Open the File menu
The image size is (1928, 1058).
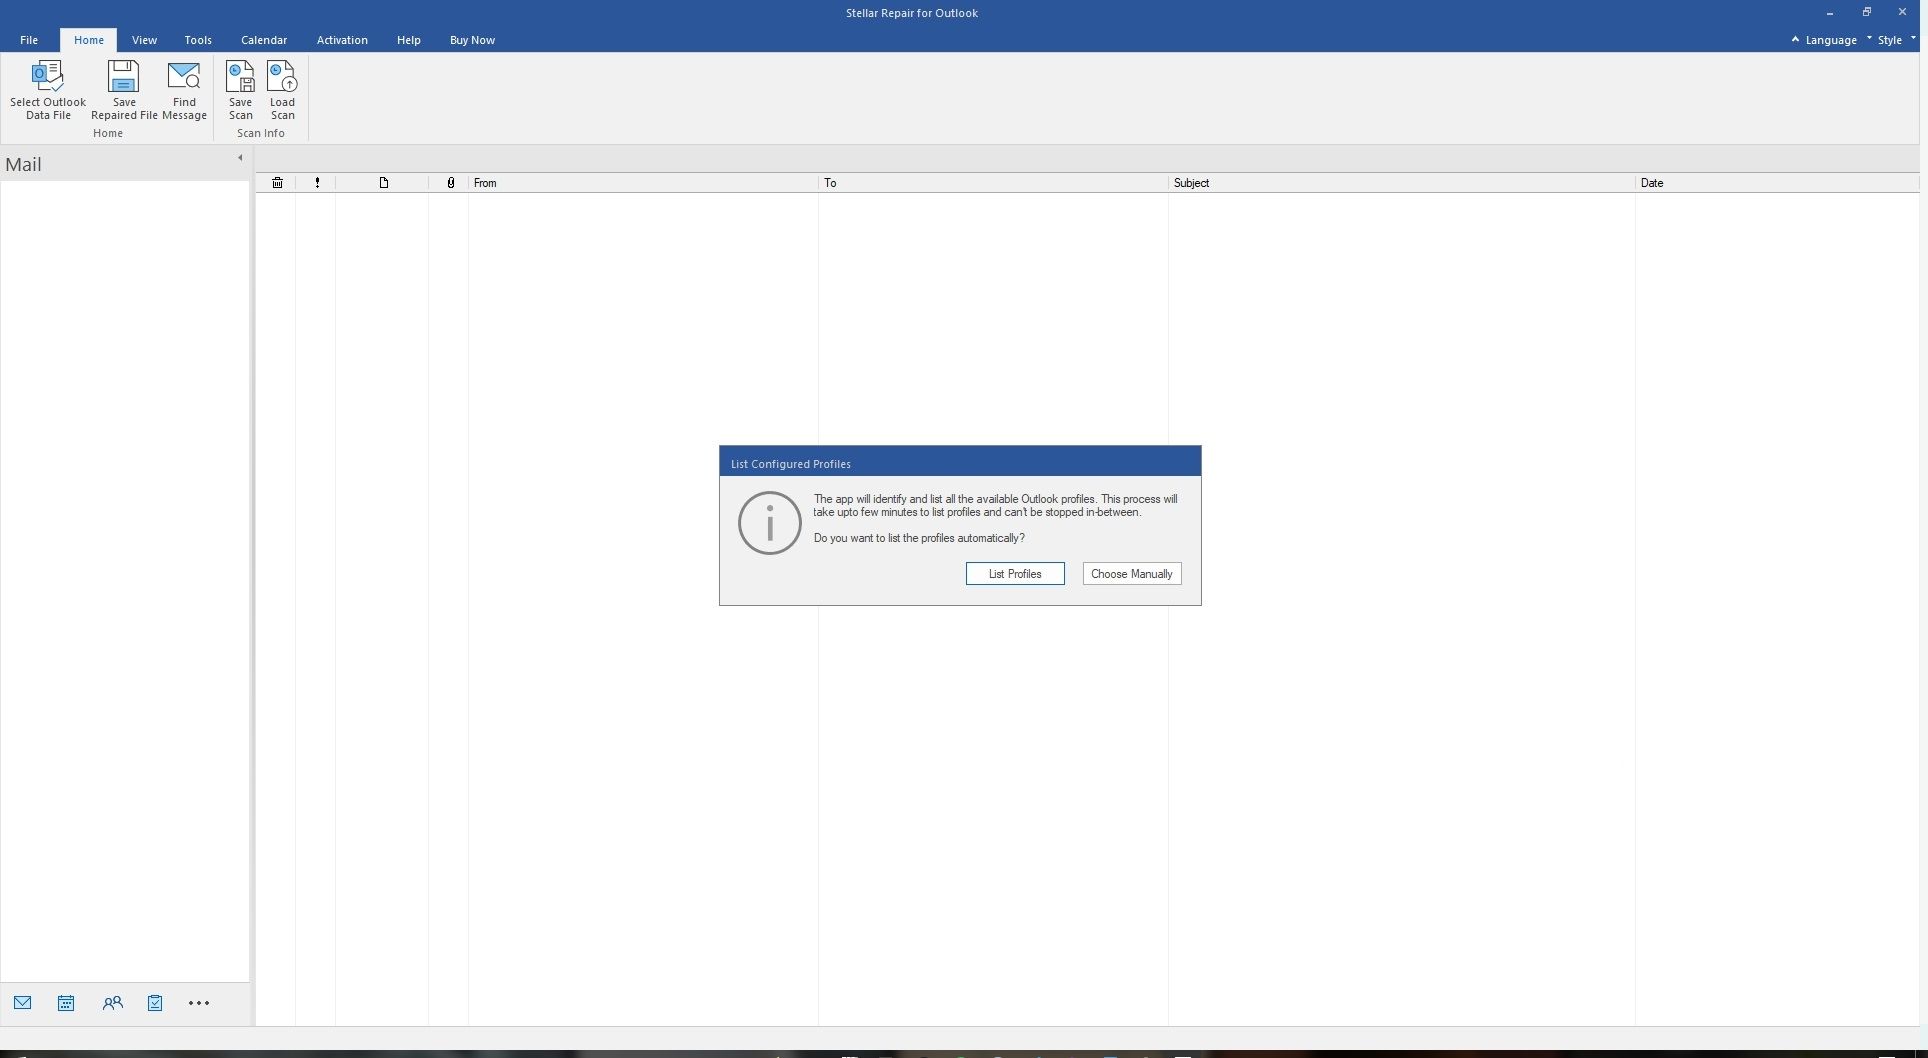click(x=29, y=40)
